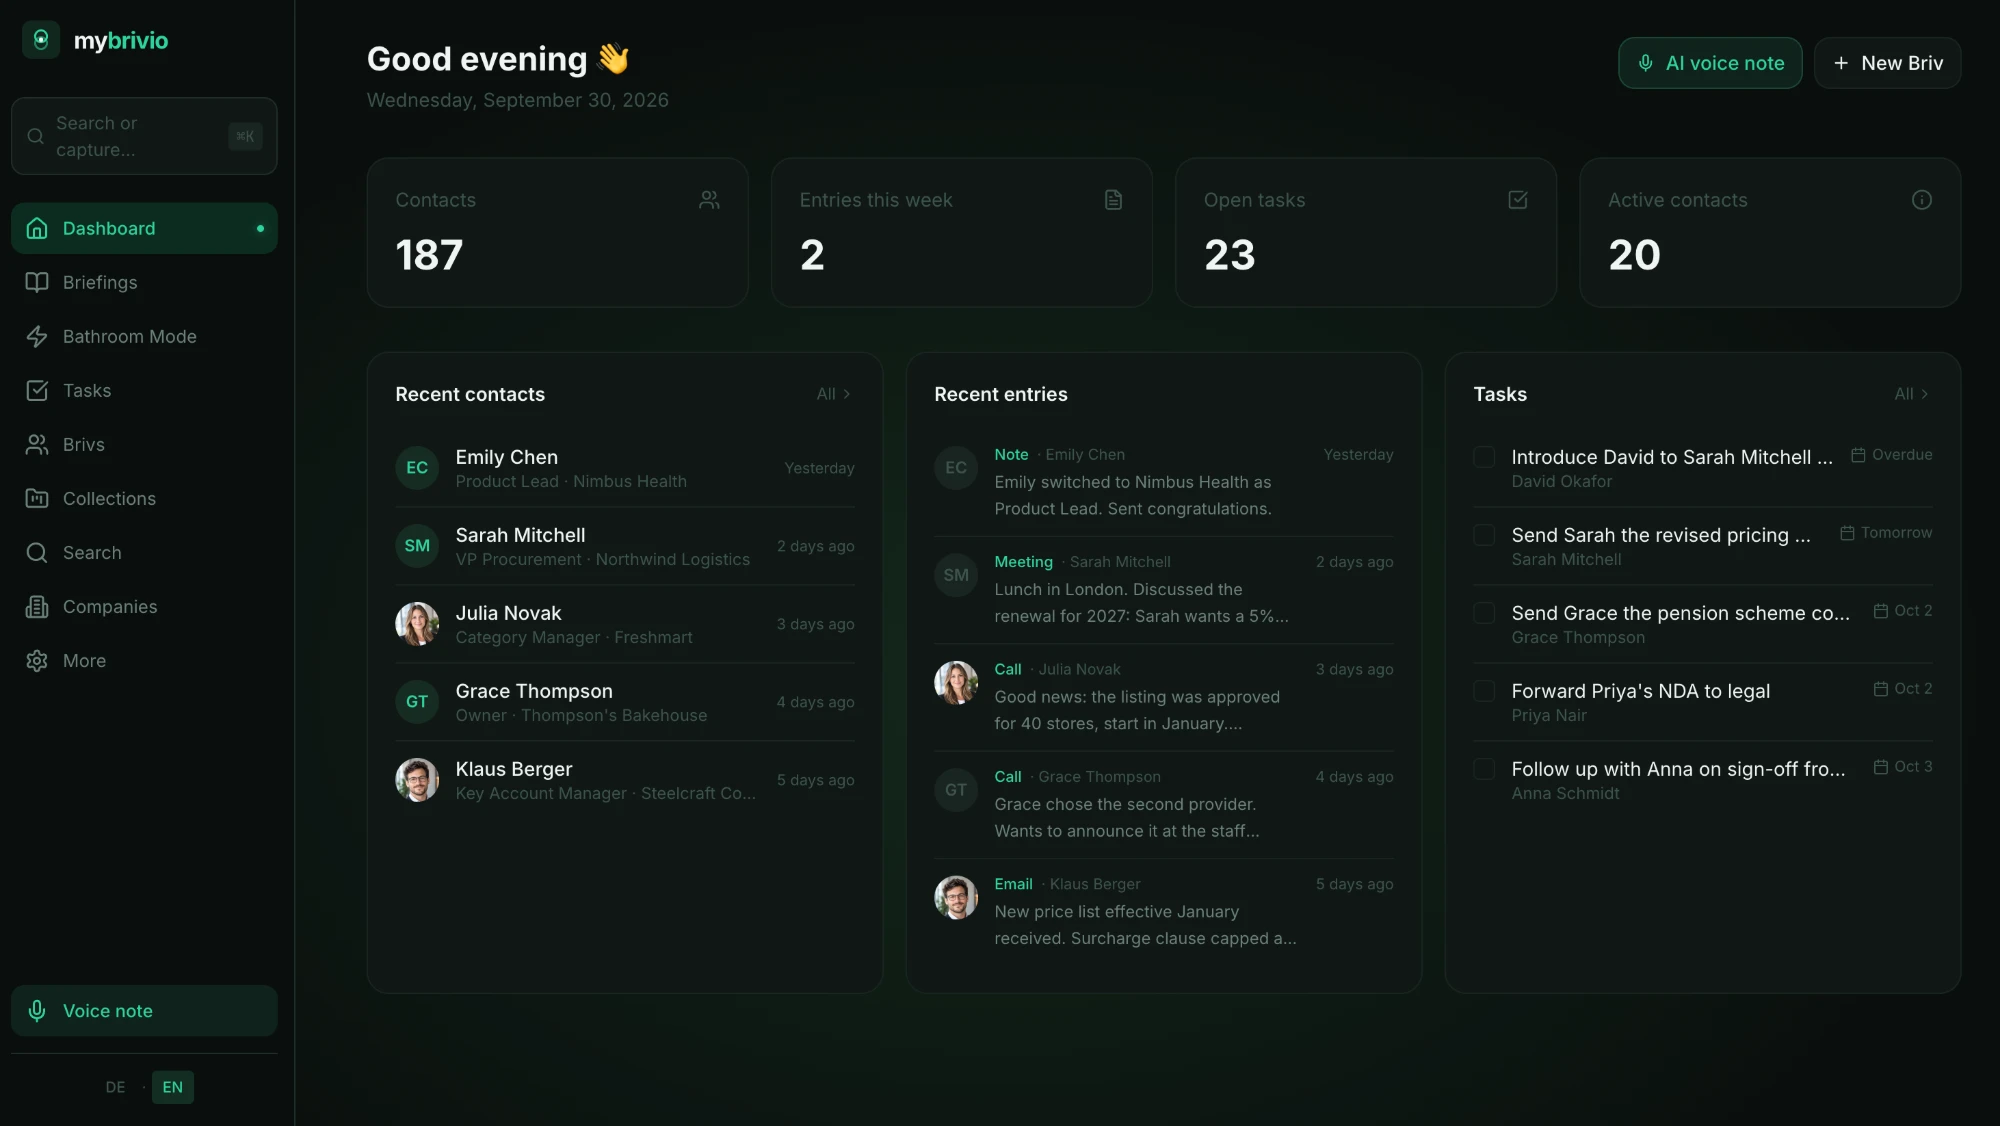Viewport: 2000px width, 1126px height.
Task: Open Grace Thompson contact row
Action: (x=625, y=702)
